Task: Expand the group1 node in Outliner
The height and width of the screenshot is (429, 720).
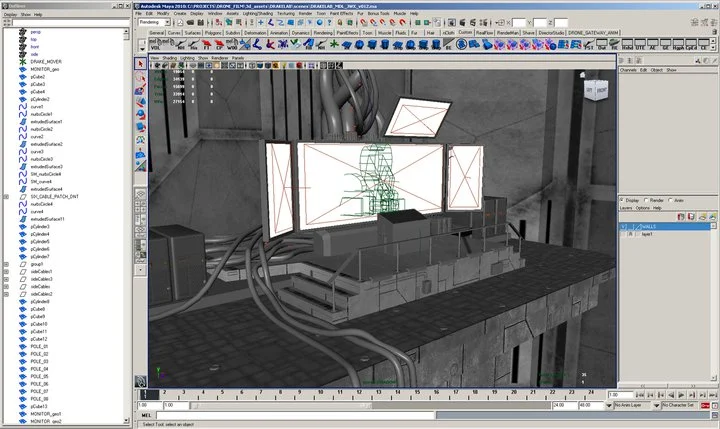Action: [6, 264]
